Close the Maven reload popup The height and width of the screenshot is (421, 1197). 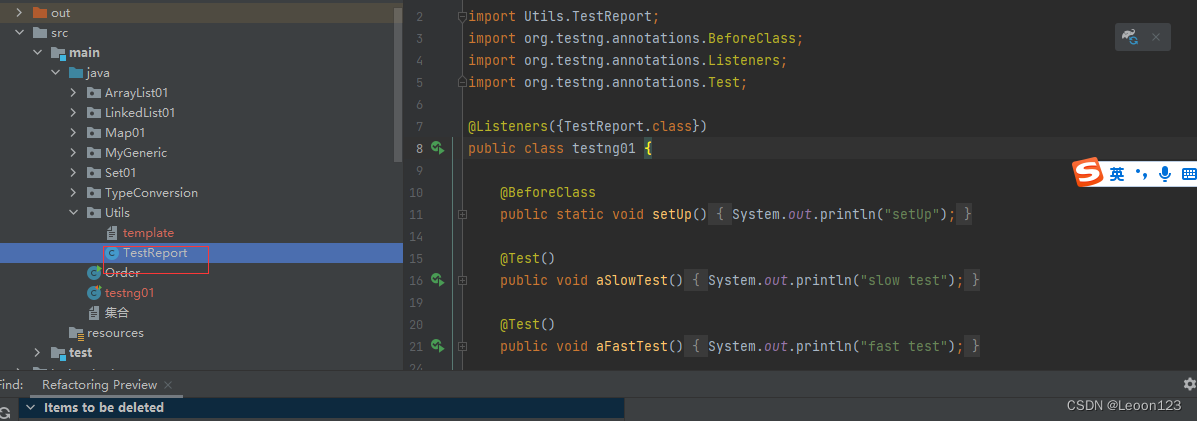pos(1156,37)
